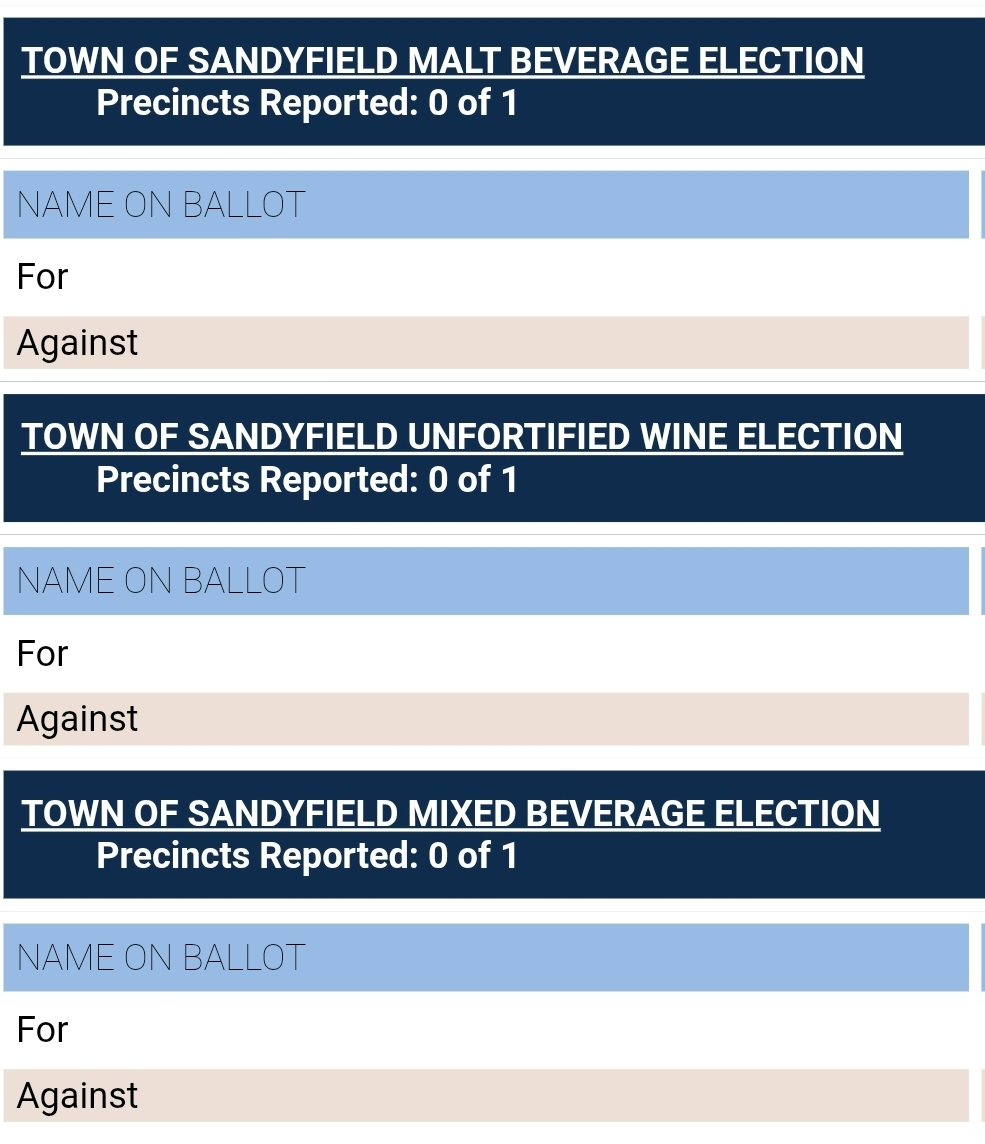The height and width of the screenshot is (1144, 985).
Task: Click Precincts Reported under Malt Beverage Election
Action: 306,103
